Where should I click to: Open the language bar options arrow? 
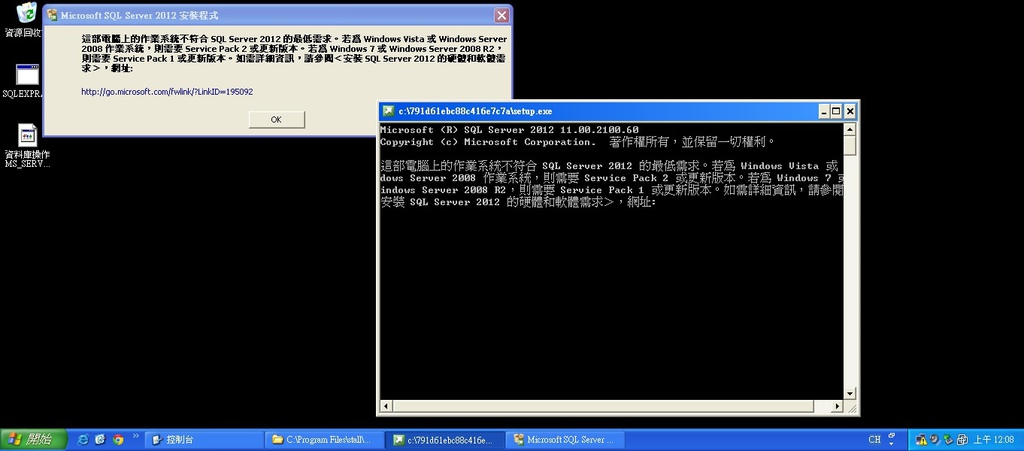891,444
